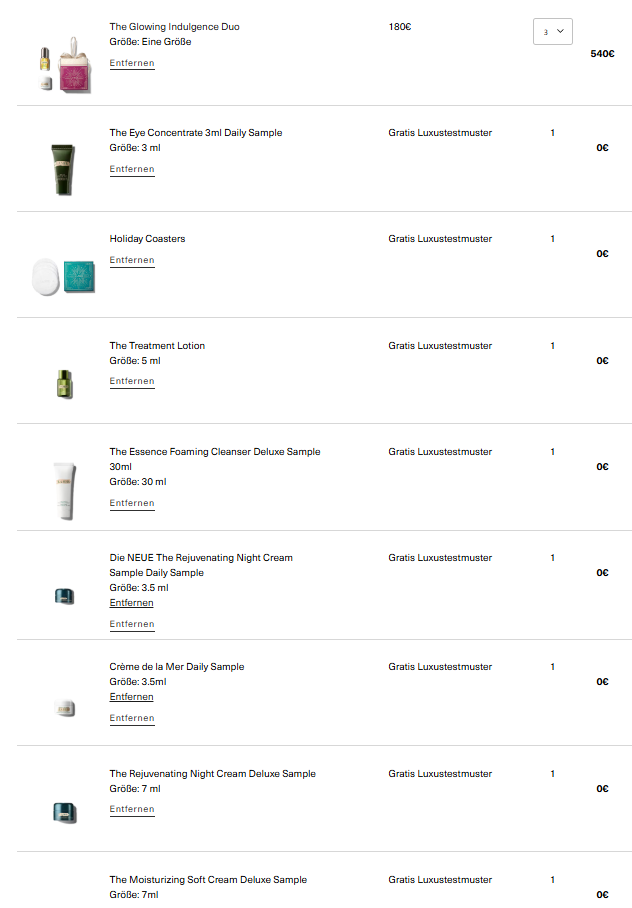Image resolution: width=632 pixels, height=908 pixels.
Task: Open The Glowing Indulgence Duo product title
Action: [x=174, y=26]
